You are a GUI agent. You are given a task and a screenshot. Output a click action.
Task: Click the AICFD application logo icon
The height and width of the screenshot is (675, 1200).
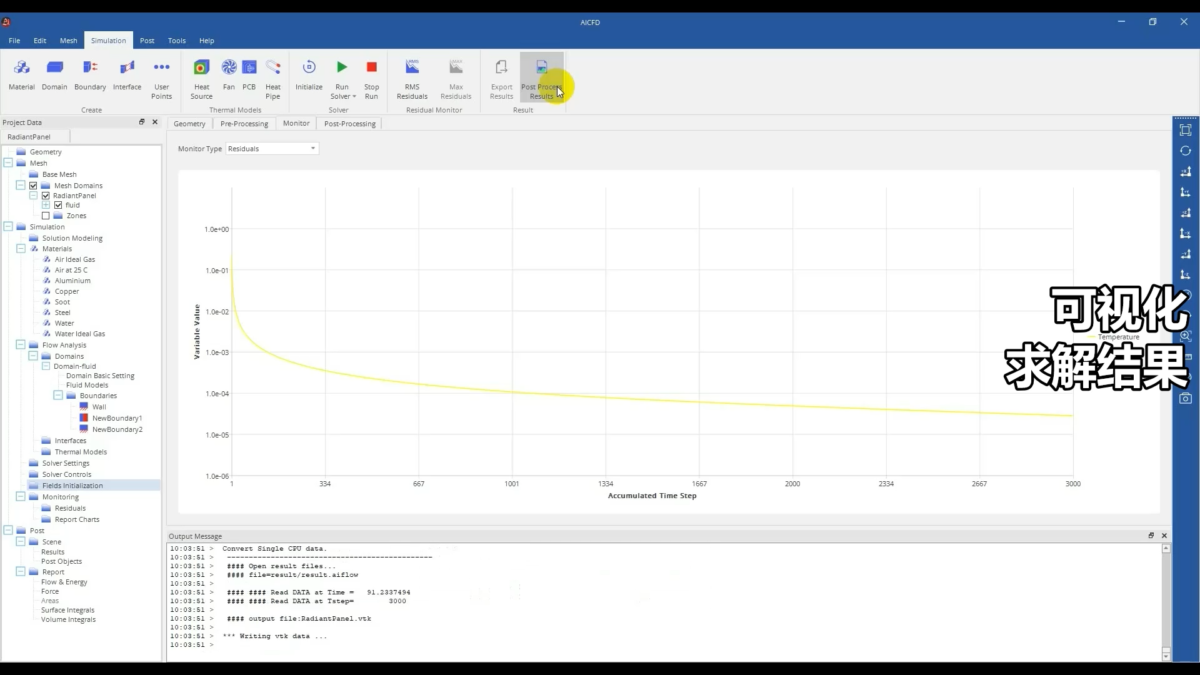tap(6, 21)
